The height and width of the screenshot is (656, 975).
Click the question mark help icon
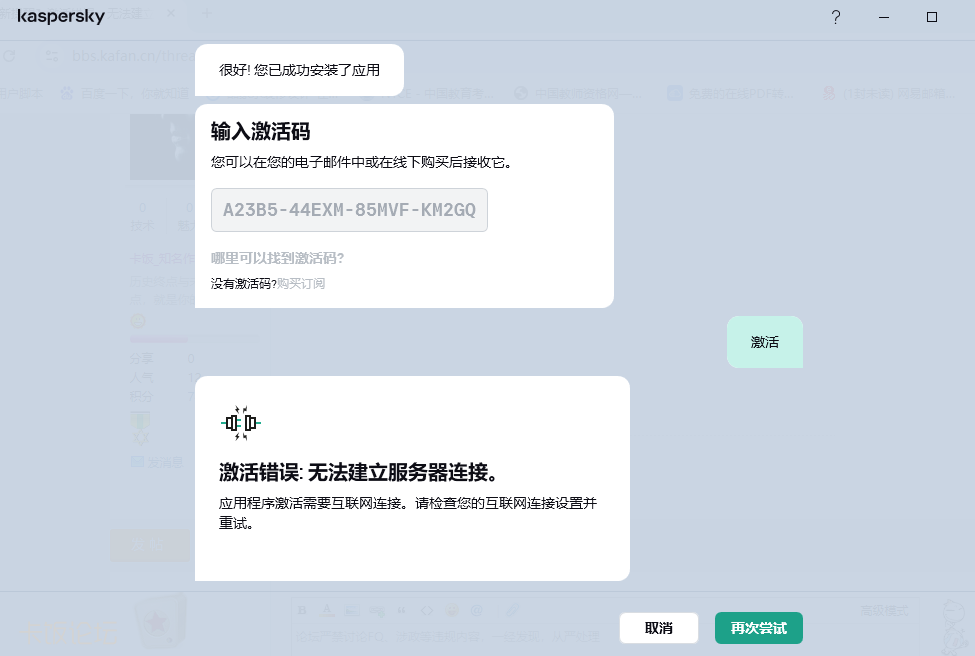pos(836,17)
